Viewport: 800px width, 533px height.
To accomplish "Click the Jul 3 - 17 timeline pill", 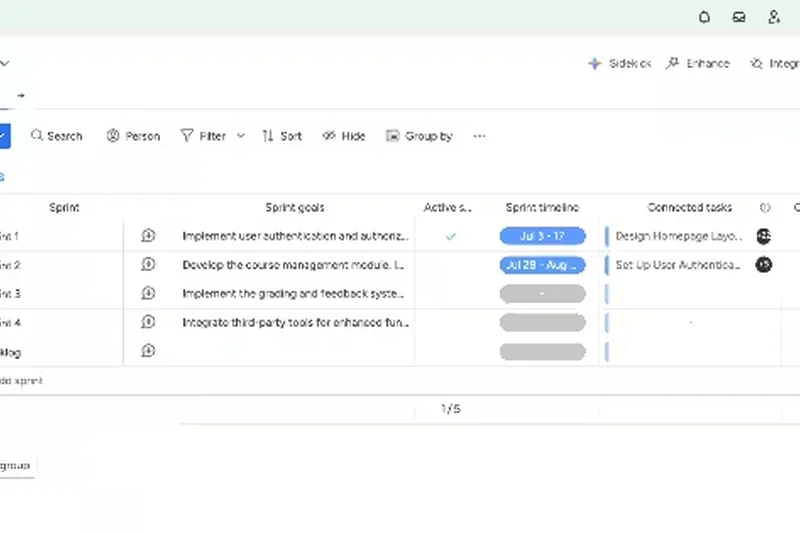I will (542, 237).
